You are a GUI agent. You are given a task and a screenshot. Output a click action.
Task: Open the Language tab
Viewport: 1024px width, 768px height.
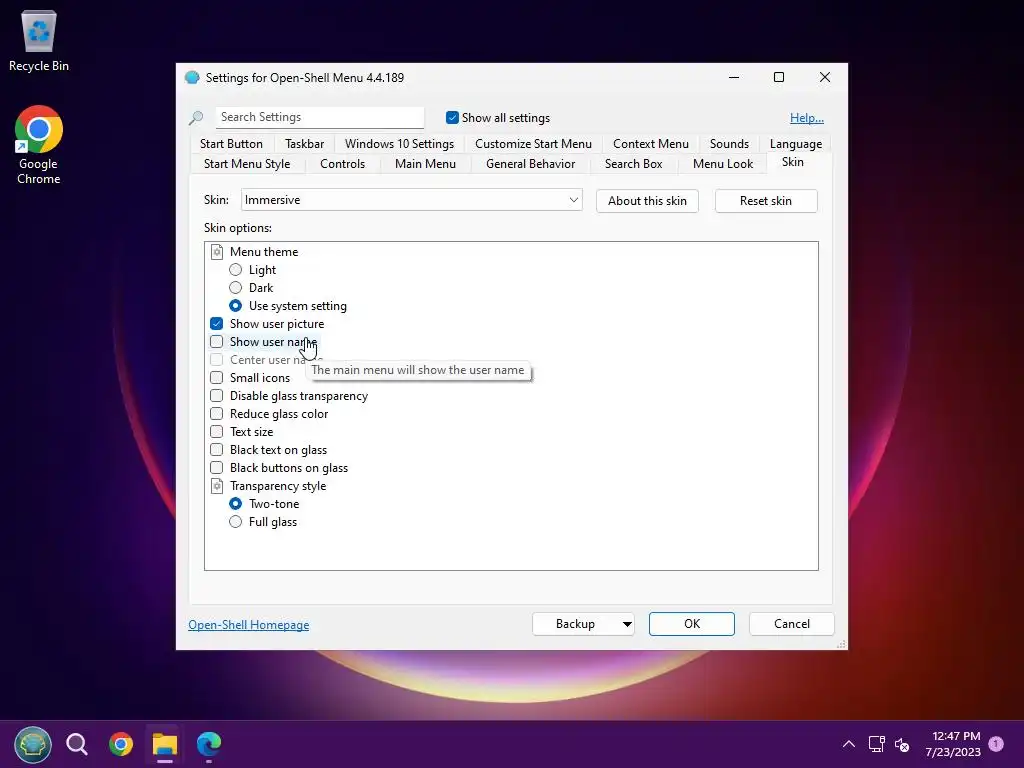coord(795,144)
